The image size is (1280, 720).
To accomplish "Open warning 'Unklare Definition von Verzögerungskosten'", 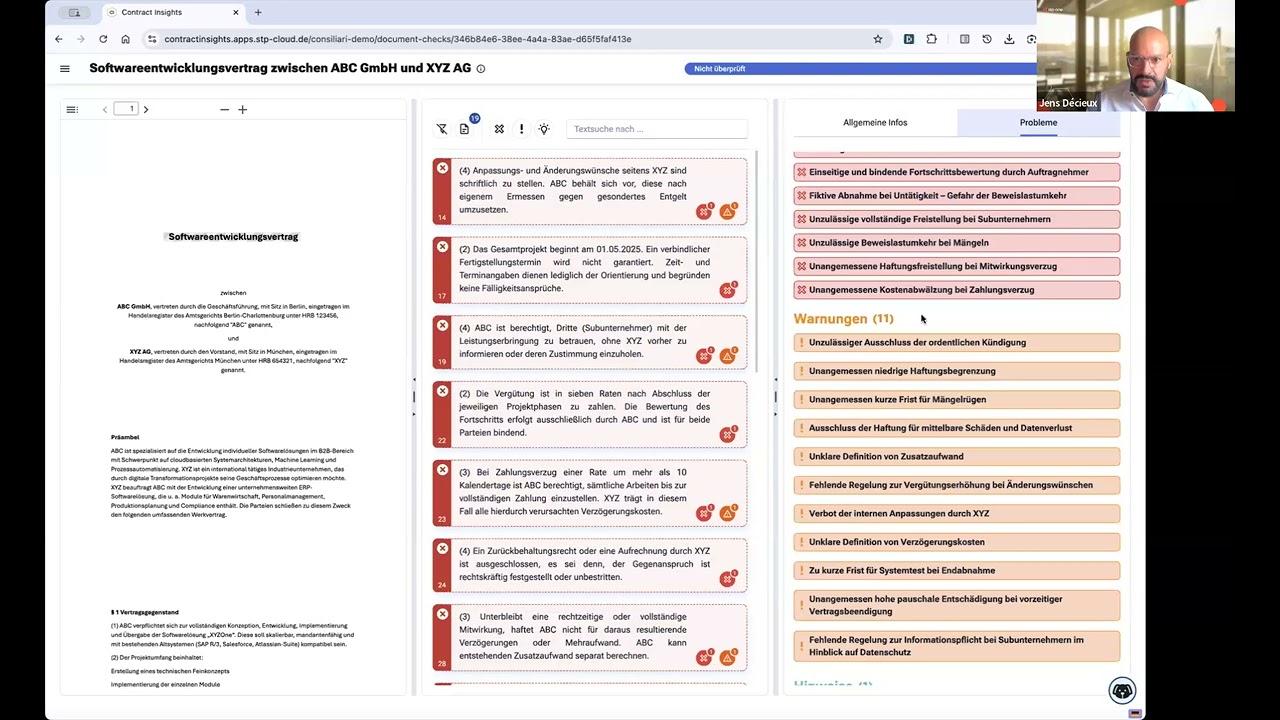I will pos(957,542).
